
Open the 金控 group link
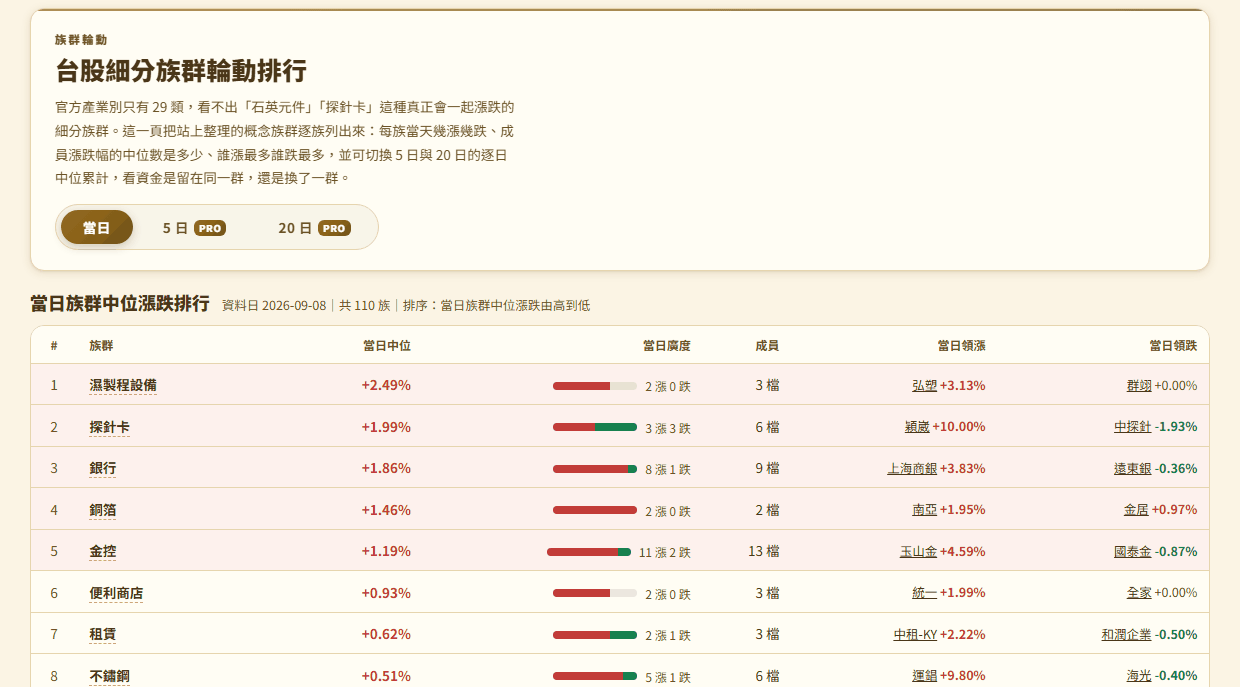tap(103, 551)
